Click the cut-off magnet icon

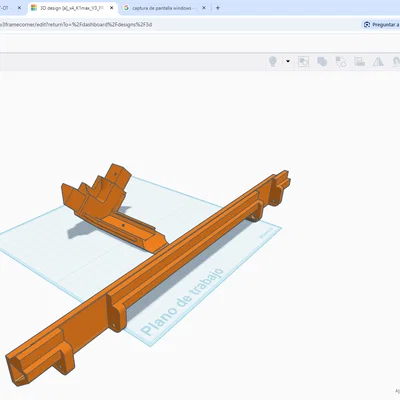coord(396,62)
